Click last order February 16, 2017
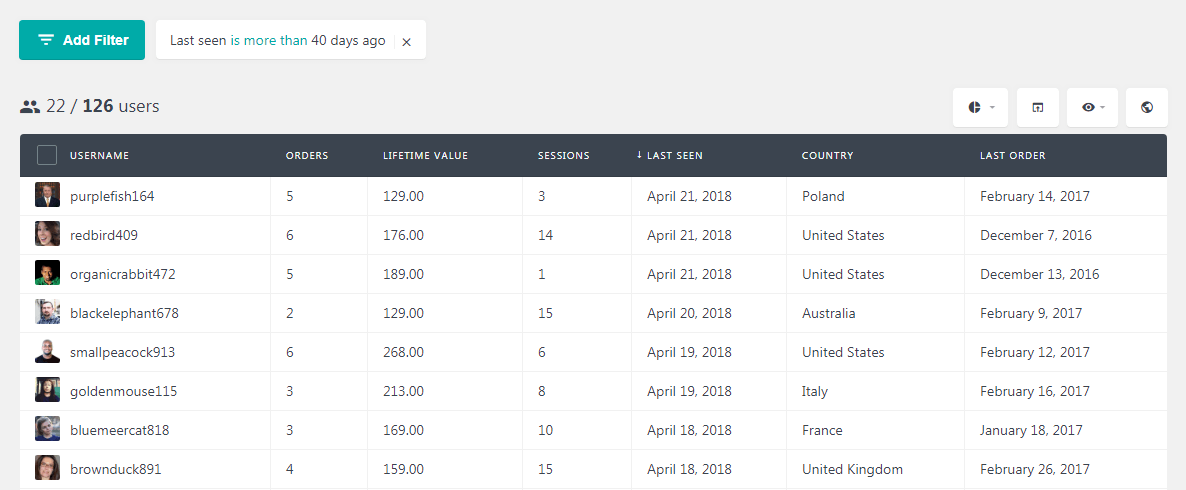 1035,392
